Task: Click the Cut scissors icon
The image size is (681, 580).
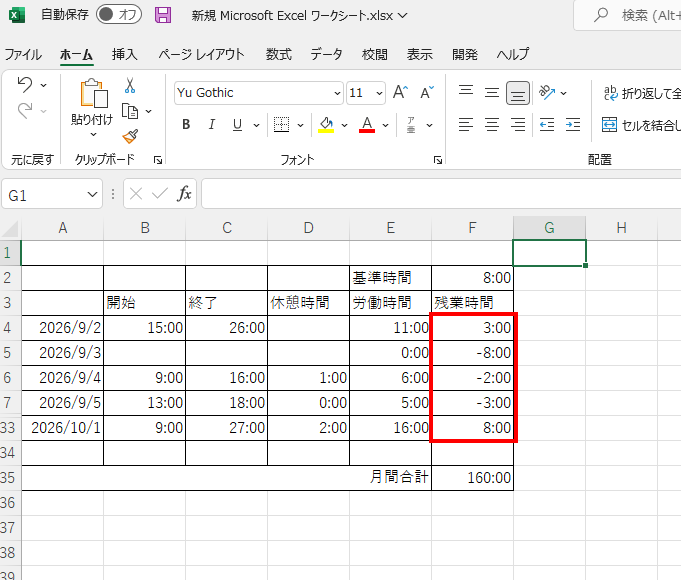Action: [130, 85]
